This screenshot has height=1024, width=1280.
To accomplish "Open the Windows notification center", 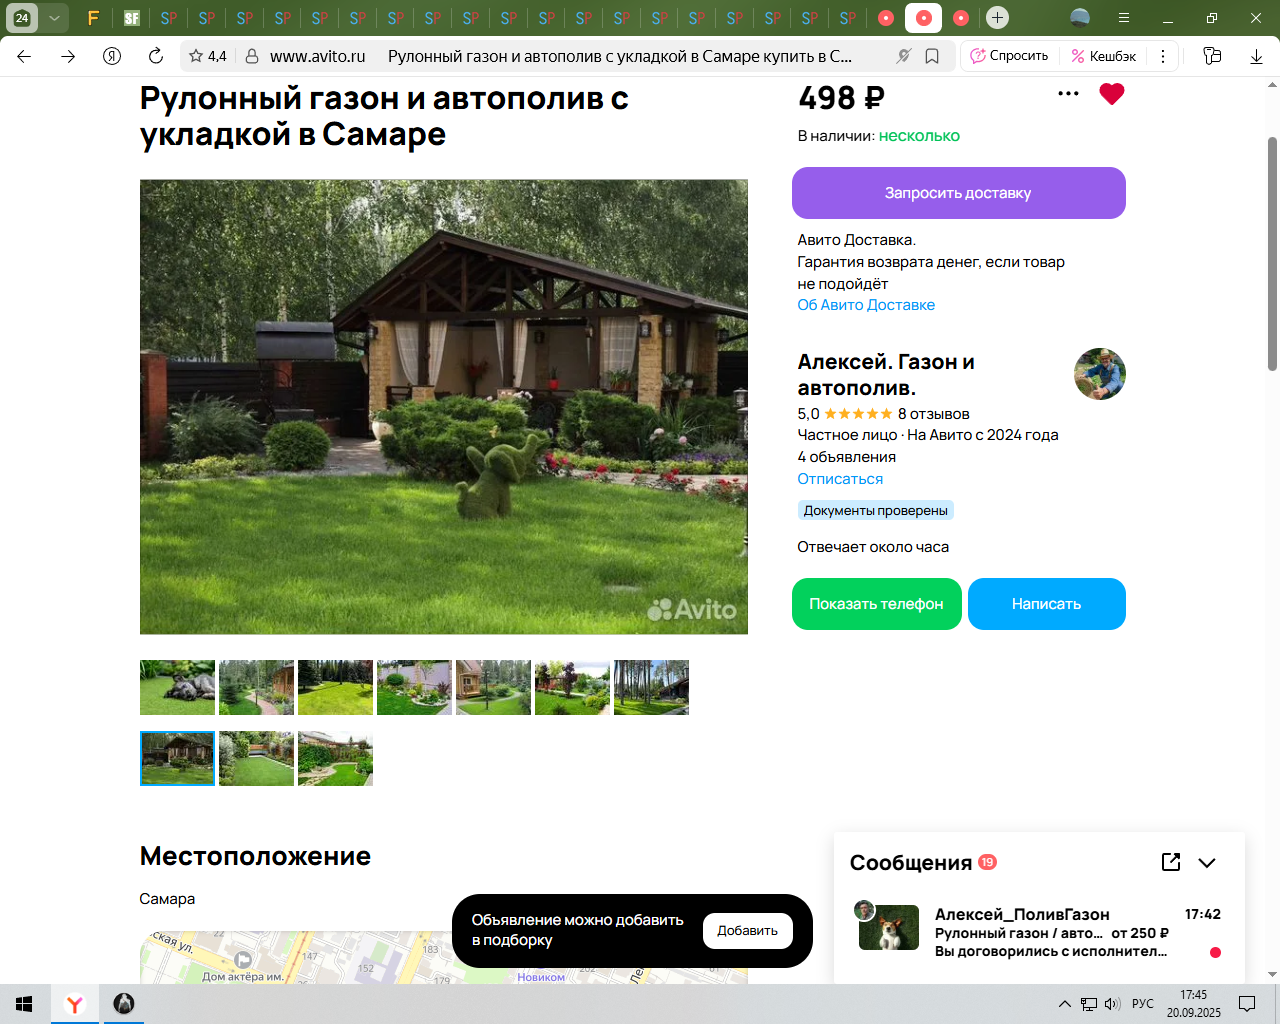I will [x=1247, y=1004].
